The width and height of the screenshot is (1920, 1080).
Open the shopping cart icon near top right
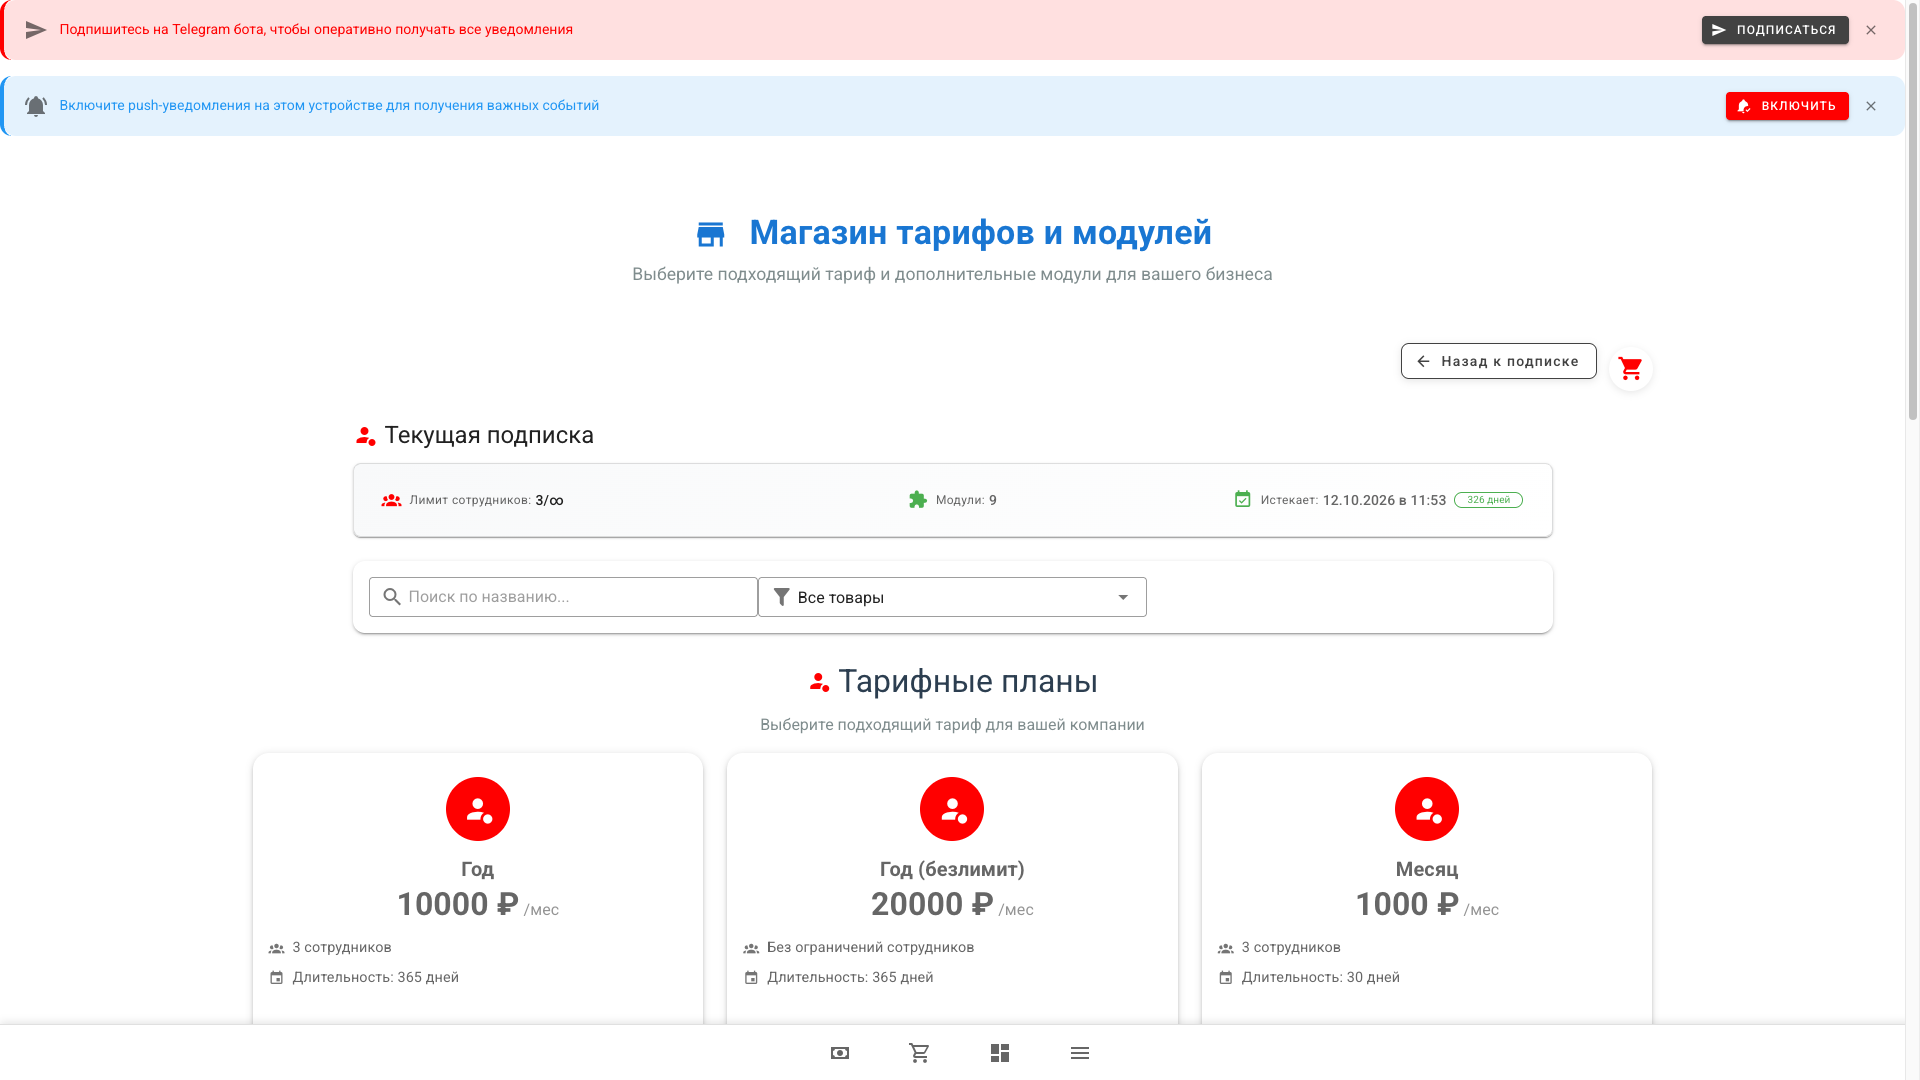(x=1631, y=367)
